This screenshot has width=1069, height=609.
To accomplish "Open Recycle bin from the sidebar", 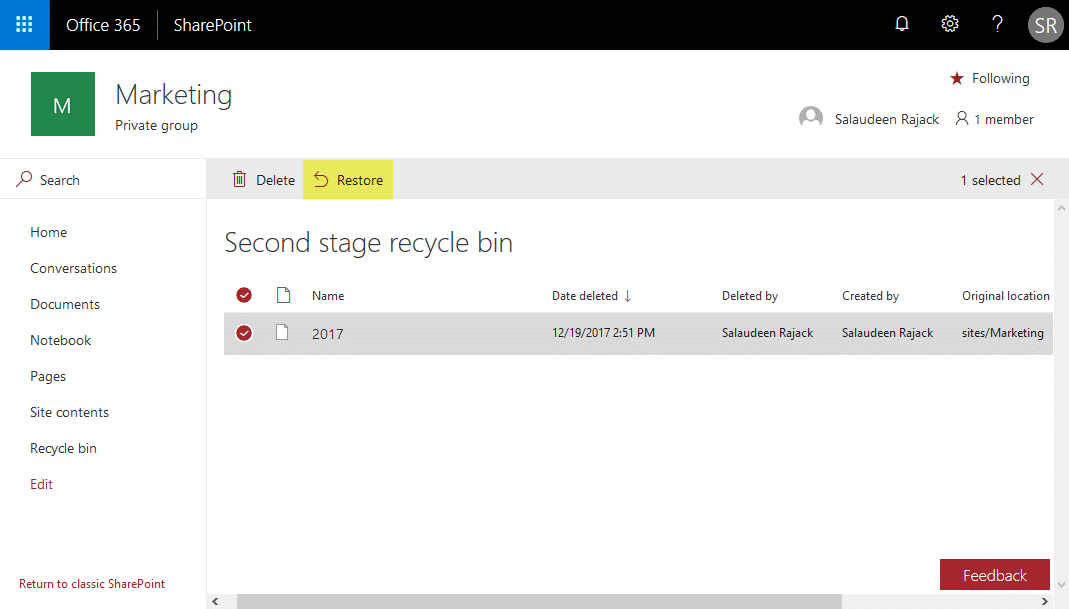I will (x=63, y=447).
